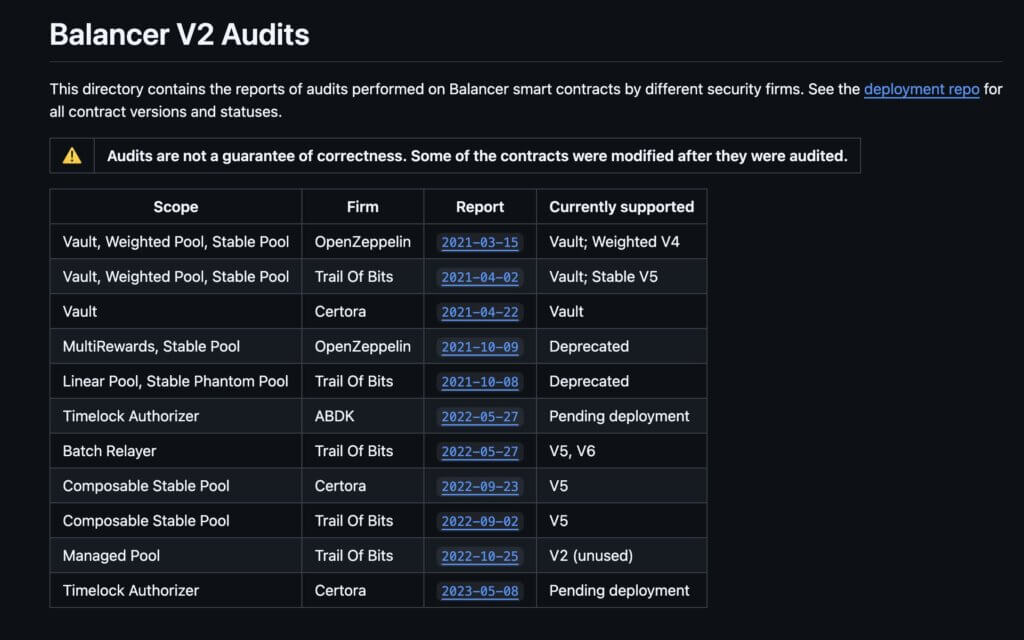Open the 2022-10-25 Managed Pool audit

(x=479, y=555)
